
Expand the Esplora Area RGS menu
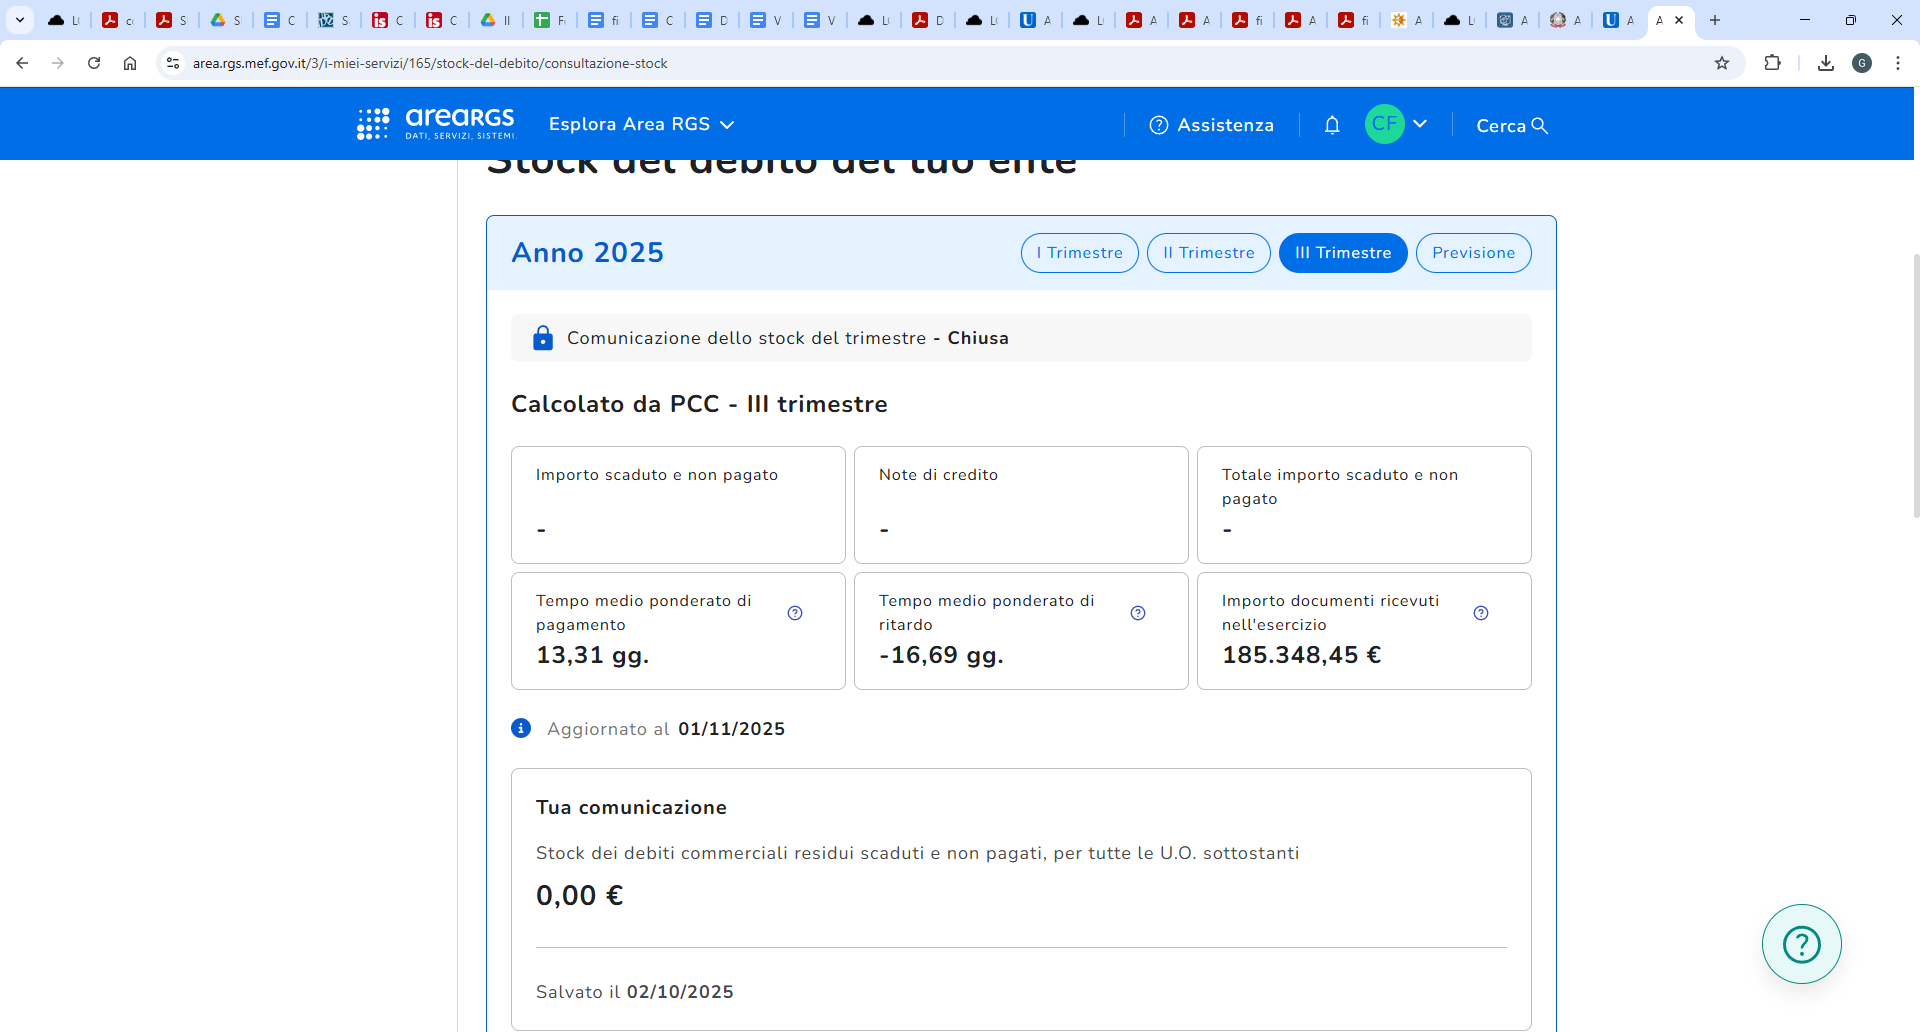pyautogui.click(x=641, y=124)
